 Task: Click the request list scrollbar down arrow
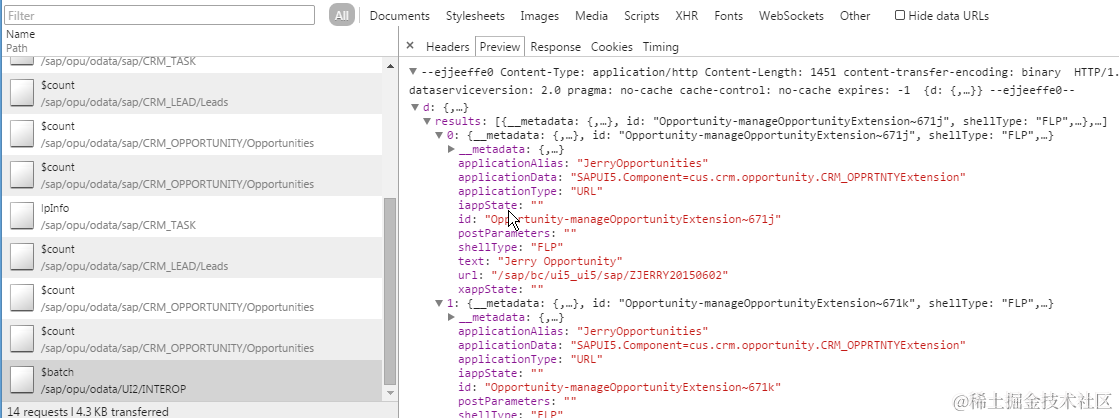click(390, 393)
